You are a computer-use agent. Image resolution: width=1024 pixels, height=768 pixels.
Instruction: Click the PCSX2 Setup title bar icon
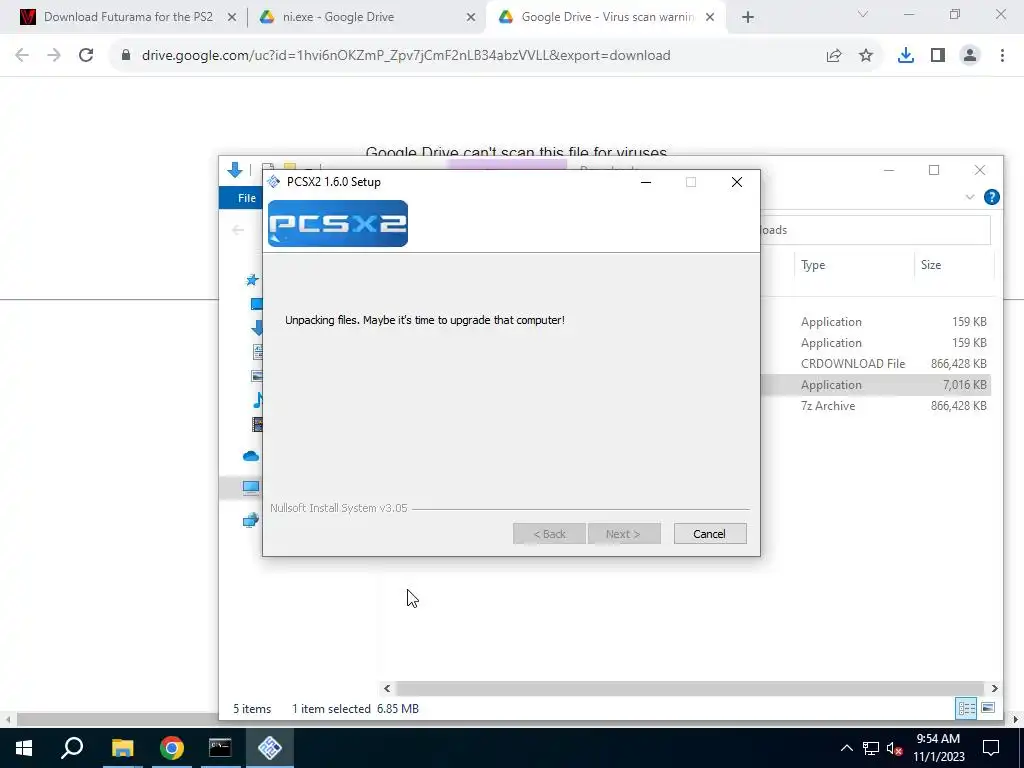click(x=274, y=182)
